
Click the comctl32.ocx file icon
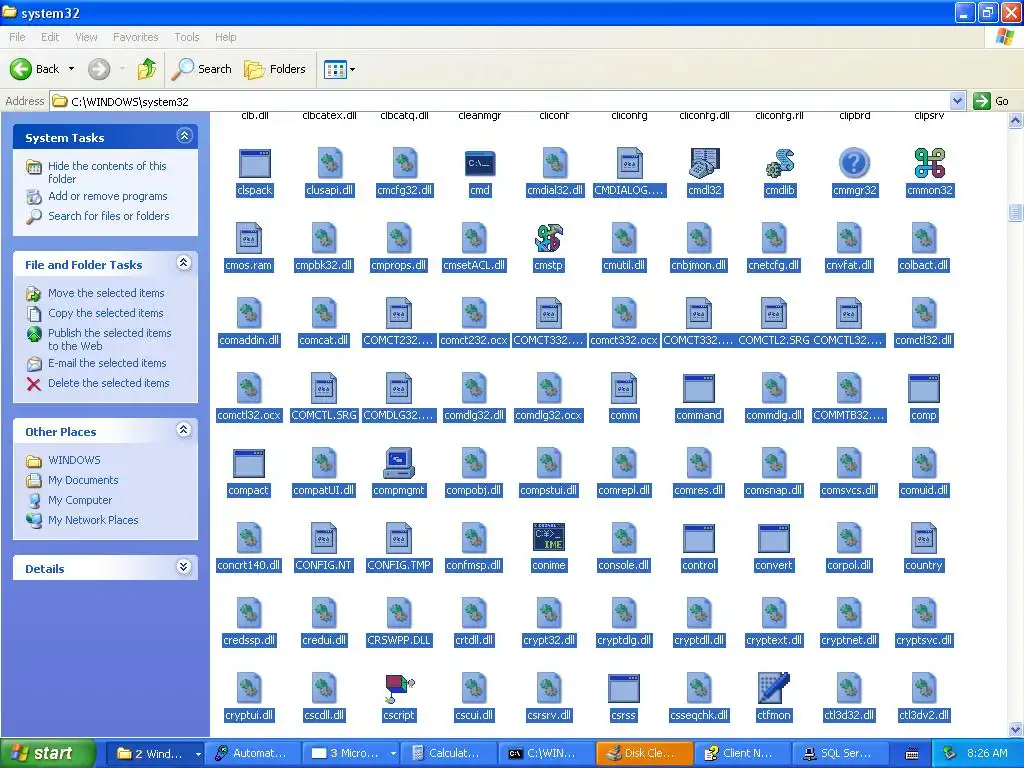(x=248, y=389)
